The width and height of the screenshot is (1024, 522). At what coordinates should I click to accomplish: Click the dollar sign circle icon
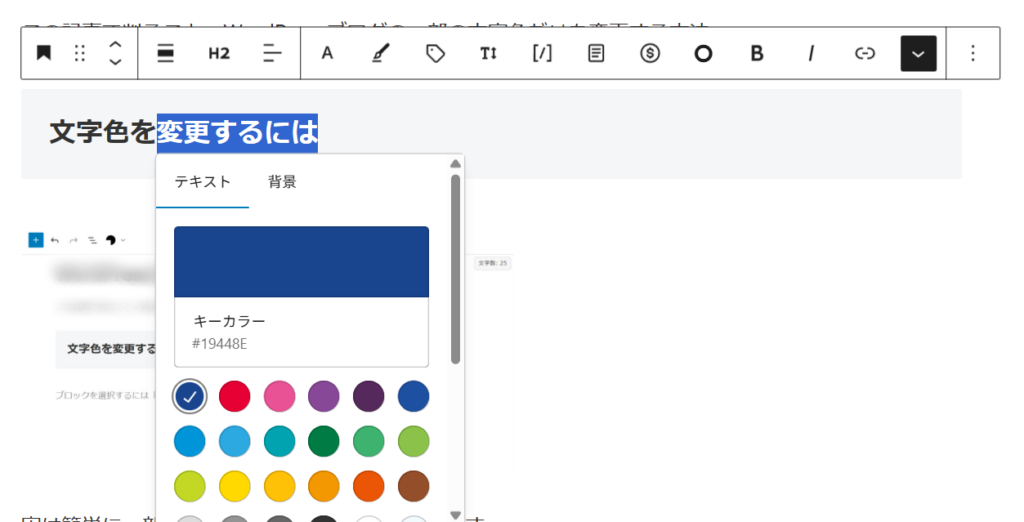pyautogui.click(x=650, y=54)
